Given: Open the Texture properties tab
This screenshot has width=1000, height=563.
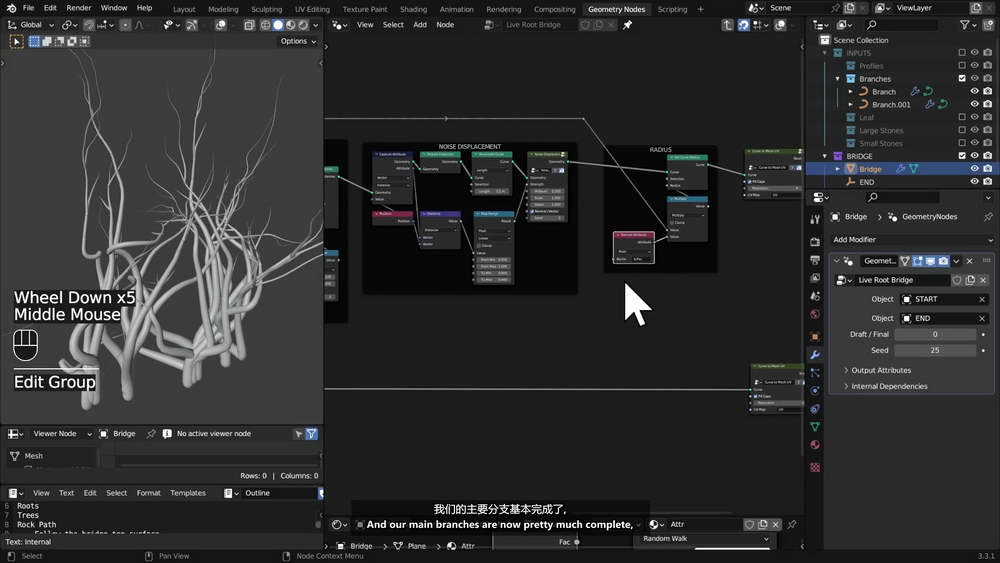Looking at the screenshot, I should click(814, 467).
